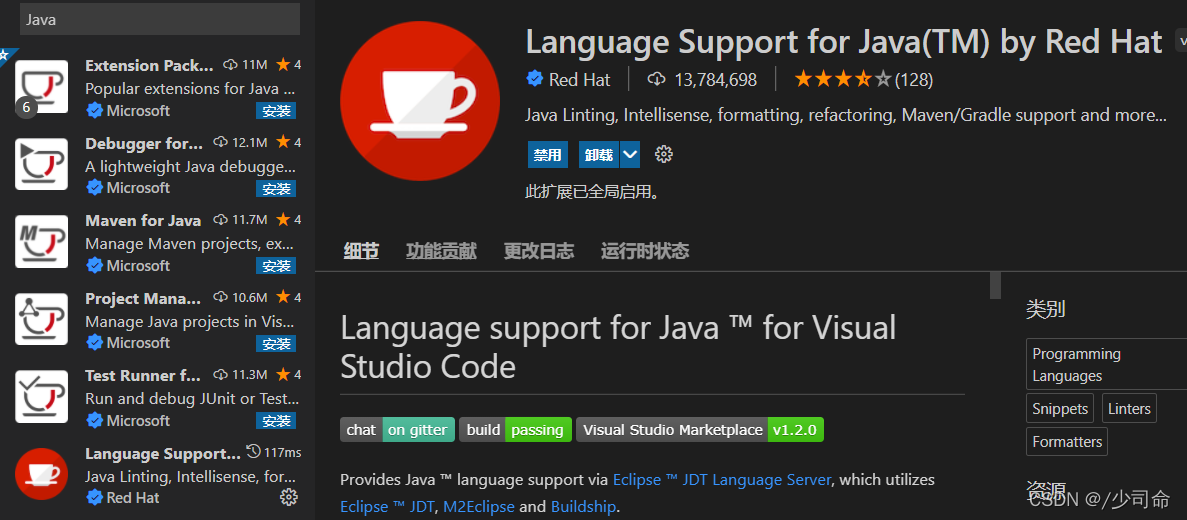Click the Extension Pack for Java icon
This screenshot has height=520, width=1187.
(x=42, y=87)
